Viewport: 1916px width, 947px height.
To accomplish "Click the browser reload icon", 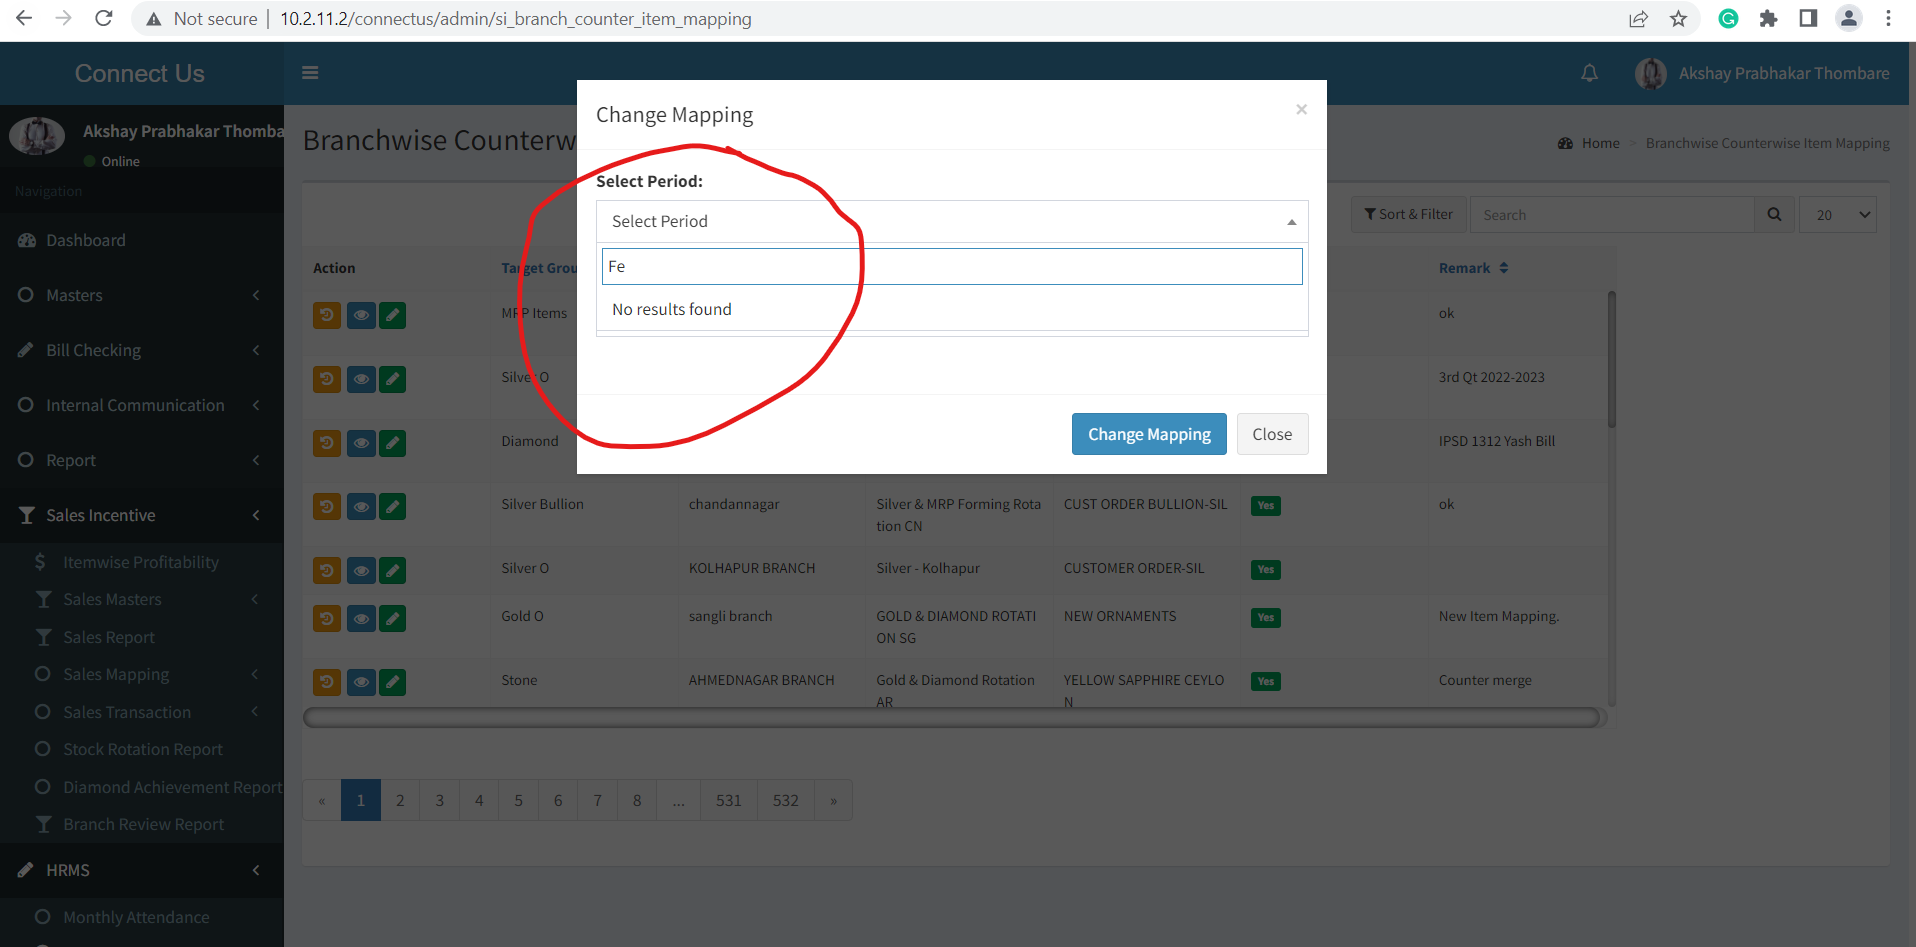I will click(x=103, y=18).
